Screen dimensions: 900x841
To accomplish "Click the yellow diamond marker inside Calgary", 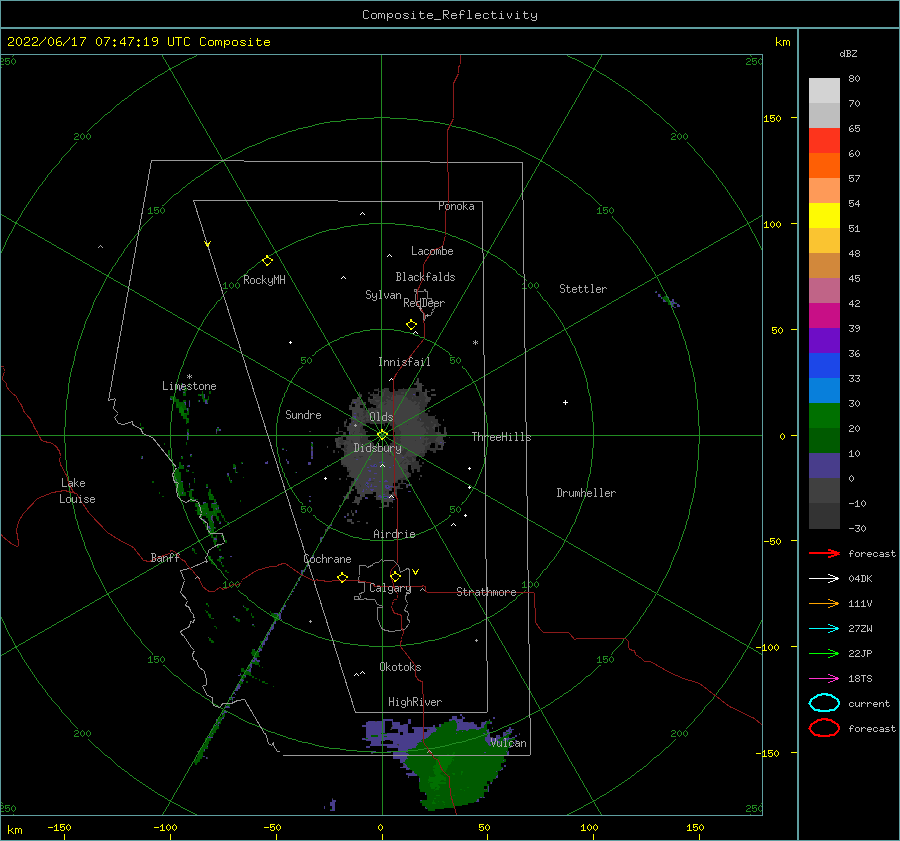I will tap(395, 576).
